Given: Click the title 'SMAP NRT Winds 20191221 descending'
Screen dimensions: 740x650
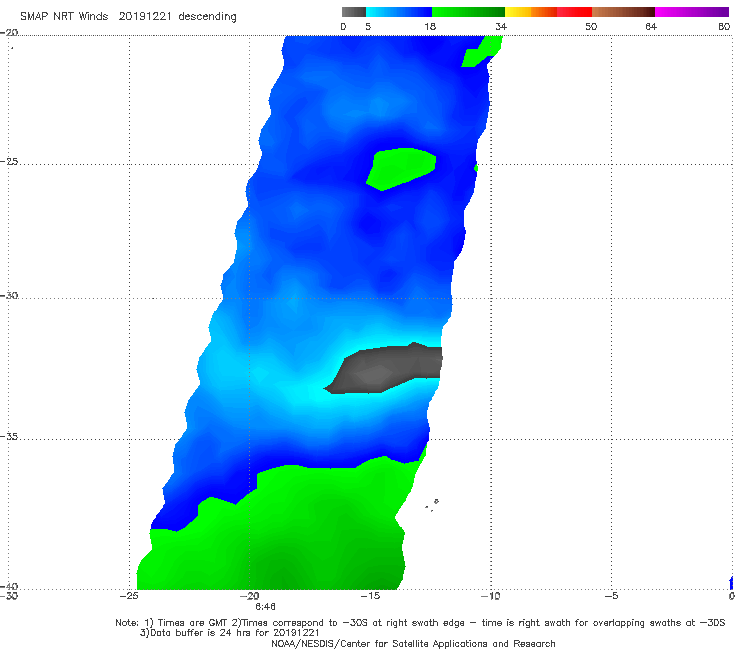Looking at the screenshot, I should click(x=128, y=17).
